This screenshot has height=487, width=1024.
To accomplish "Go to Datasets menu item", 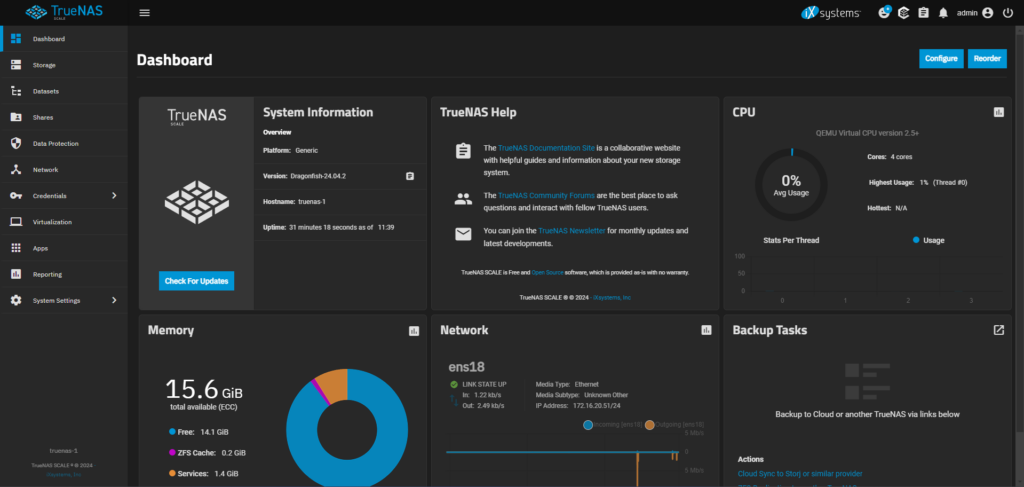I will click(x=64, y=91).
